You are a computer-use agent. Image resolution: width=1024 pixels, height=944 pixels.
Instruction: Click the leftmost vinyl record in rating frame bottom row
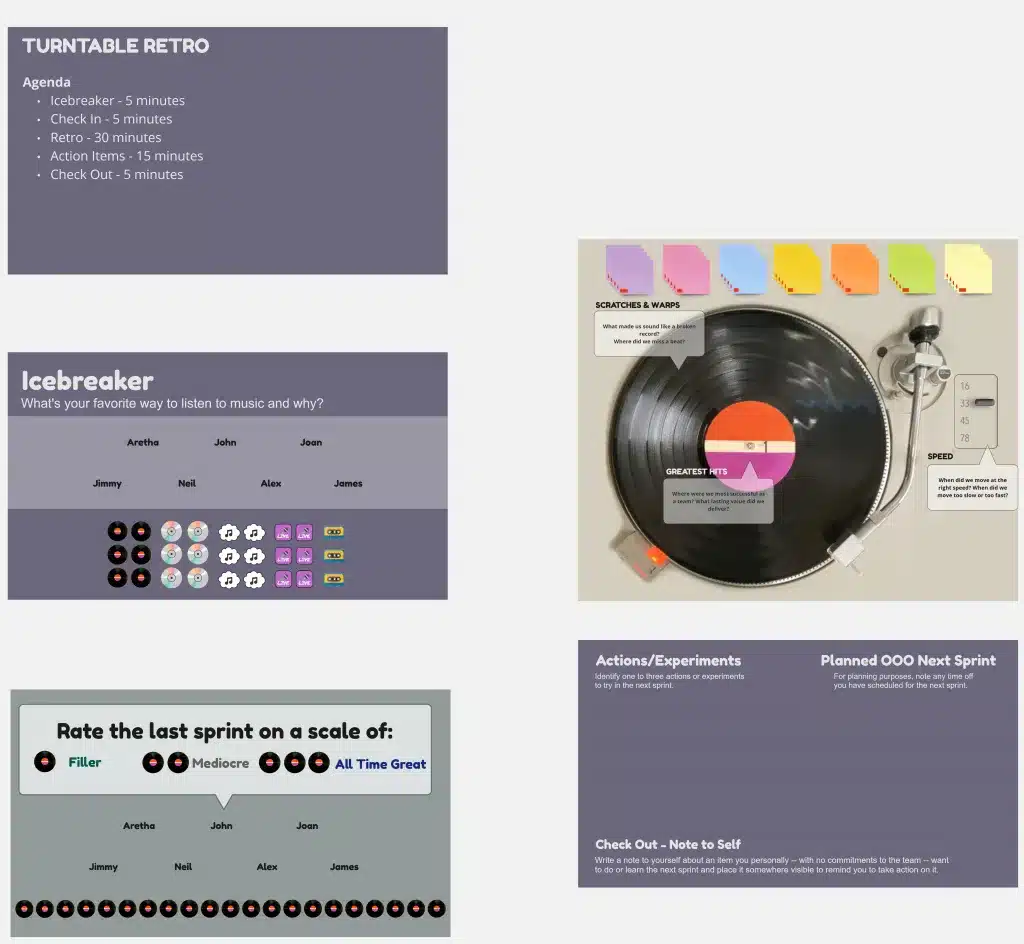24,909
